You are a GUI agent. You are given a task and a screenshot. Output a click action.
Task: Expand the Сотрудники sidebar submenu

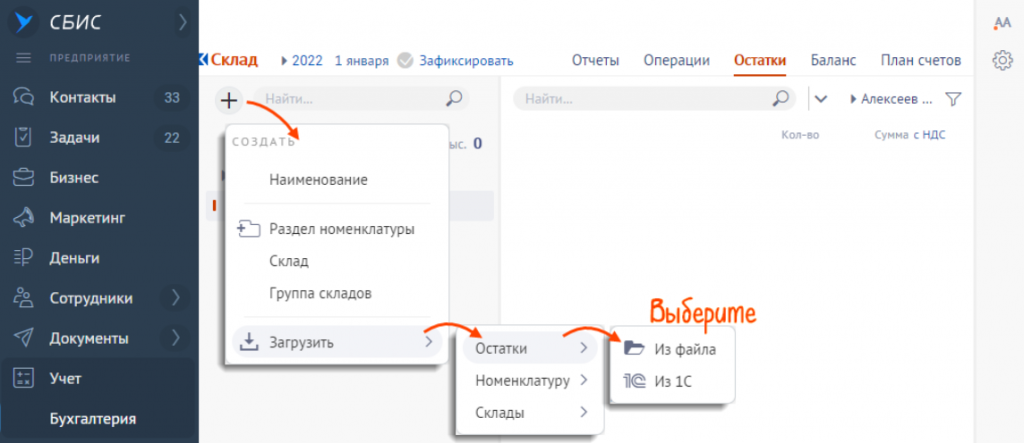point(176,297)
